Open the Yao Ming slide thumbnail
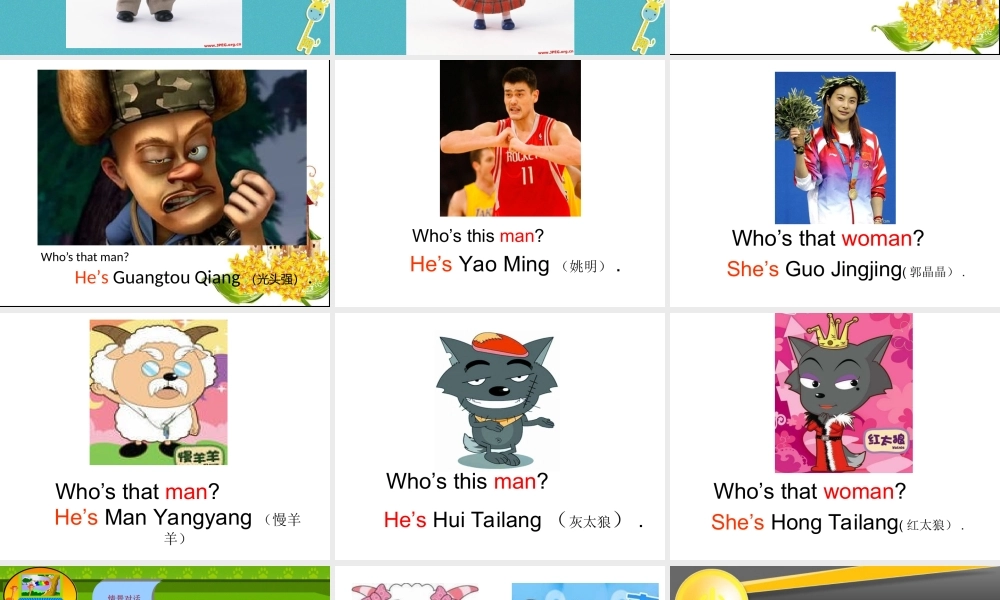Viewport: 1000px width, 600px height. click(499, 183)
